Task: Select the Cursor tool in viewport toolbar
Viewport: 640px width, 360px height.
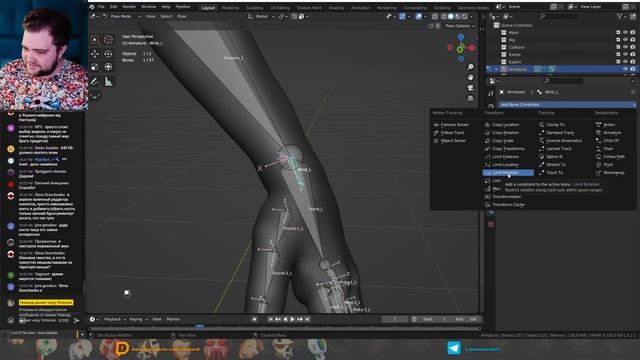Action: tap(108, 39)
